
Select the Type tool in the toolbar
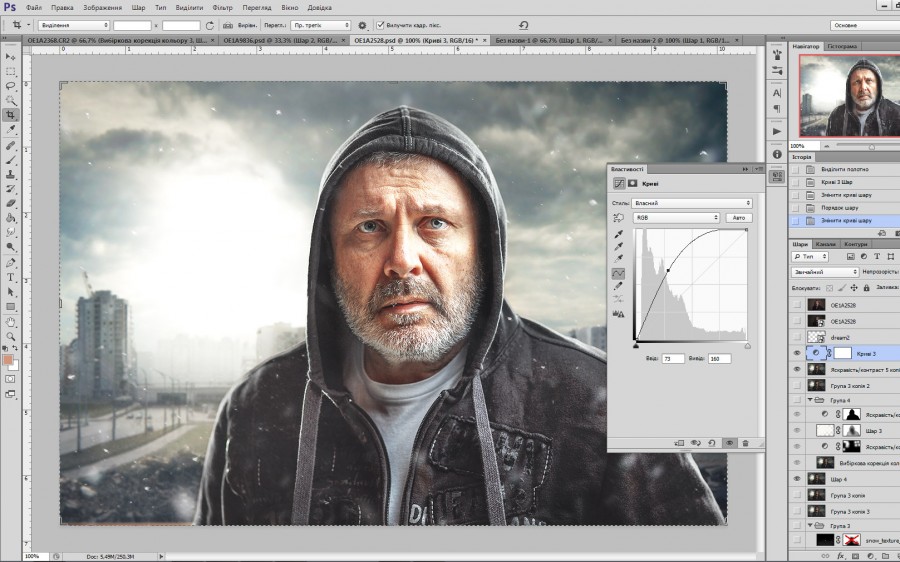[x=11, y=277]
